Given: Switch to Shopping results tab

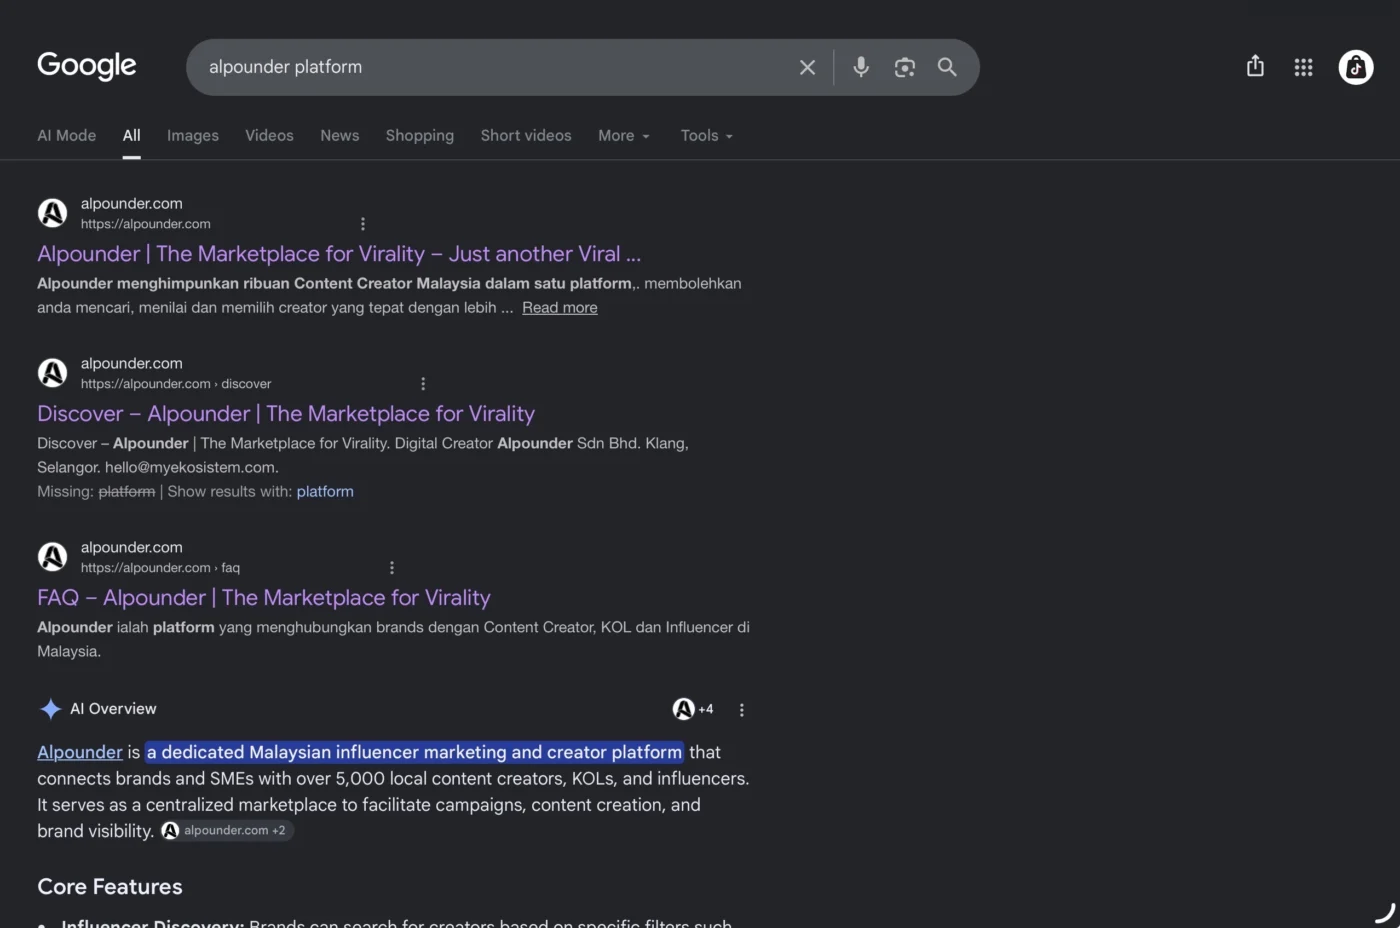Looking at the screenshot, I should (420, 135).
